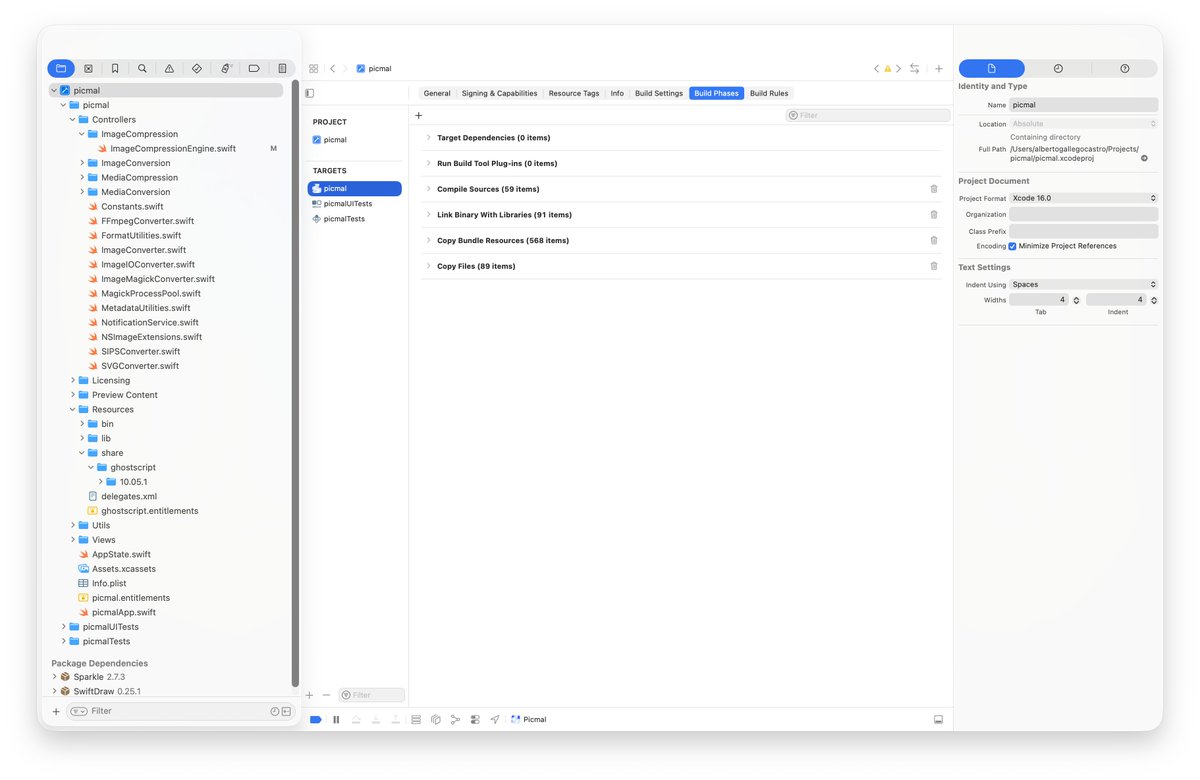Open the Issue navigator warning icon

click(169, 68)
